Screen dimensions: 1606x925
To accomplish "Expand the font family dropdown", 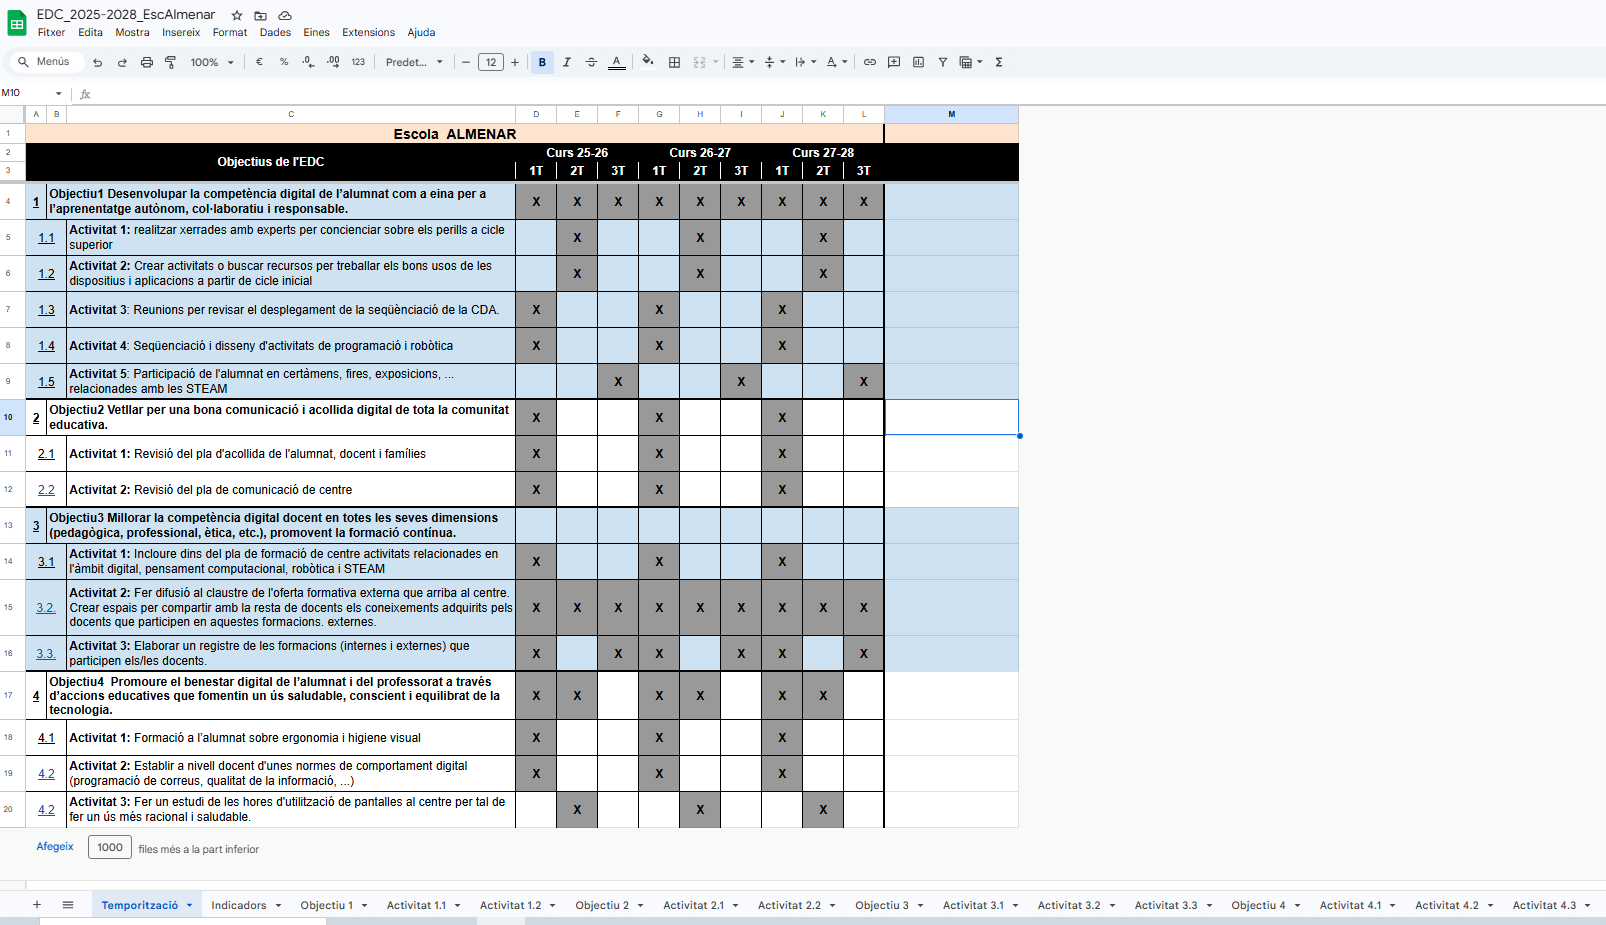I will [x=414, y=62].
